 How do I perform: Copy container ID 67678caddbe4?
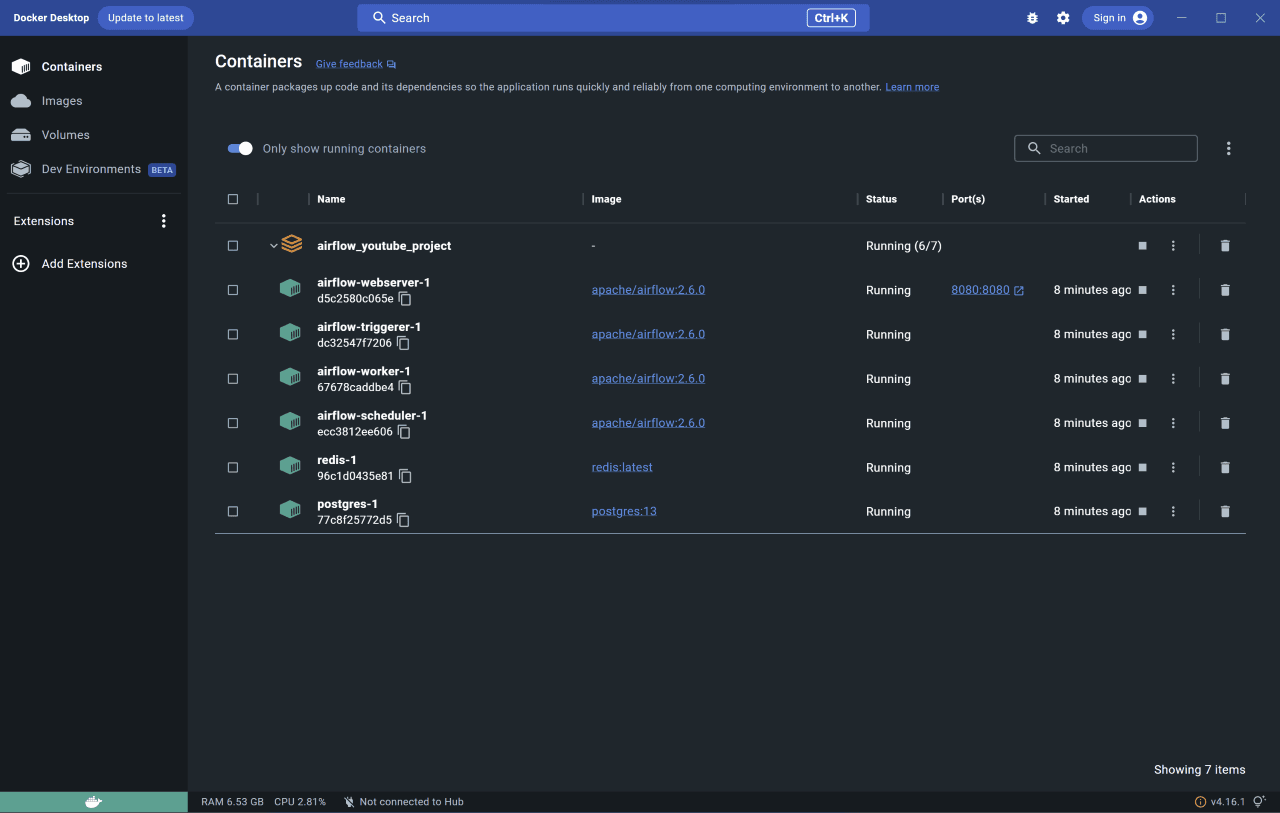(405, 388)
